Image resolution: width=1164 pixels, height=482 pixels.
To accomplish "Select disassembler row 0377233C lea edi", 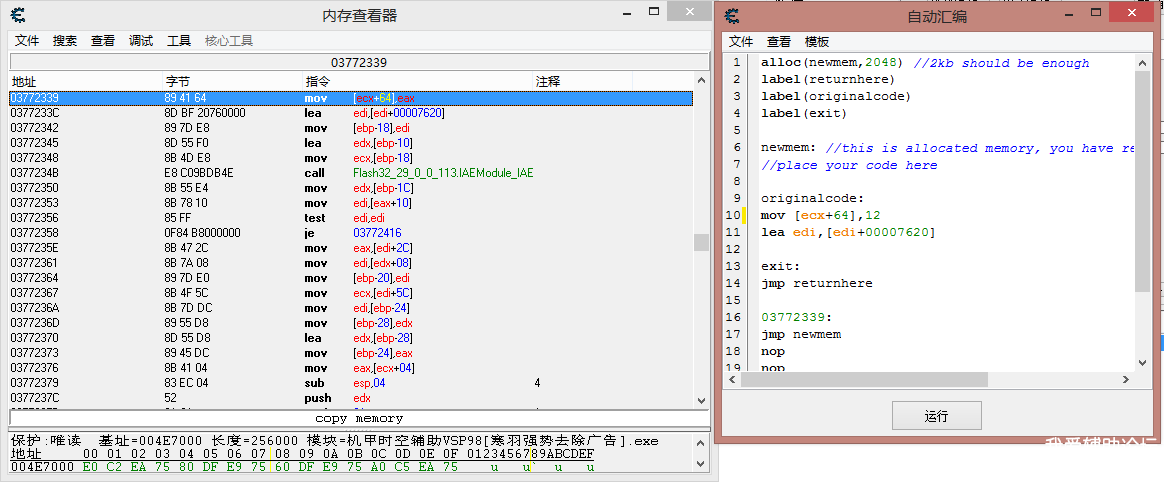I will tap(351, 113).
